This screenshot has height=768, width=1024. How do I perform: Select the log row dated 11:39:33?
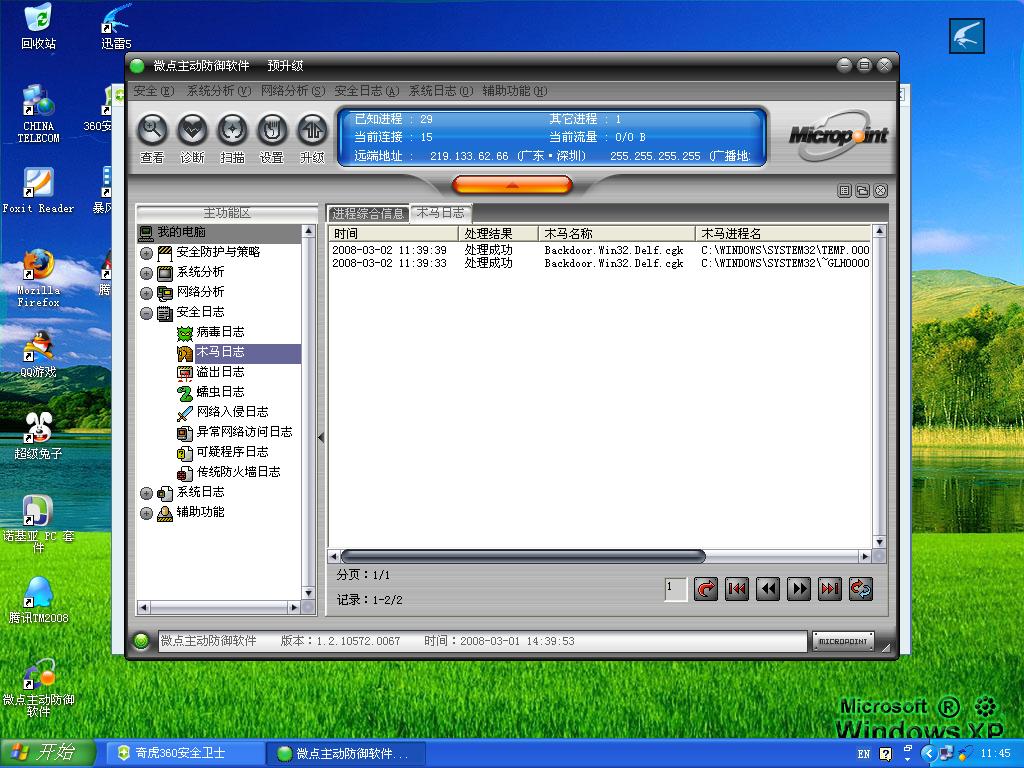tap(600, 263)
